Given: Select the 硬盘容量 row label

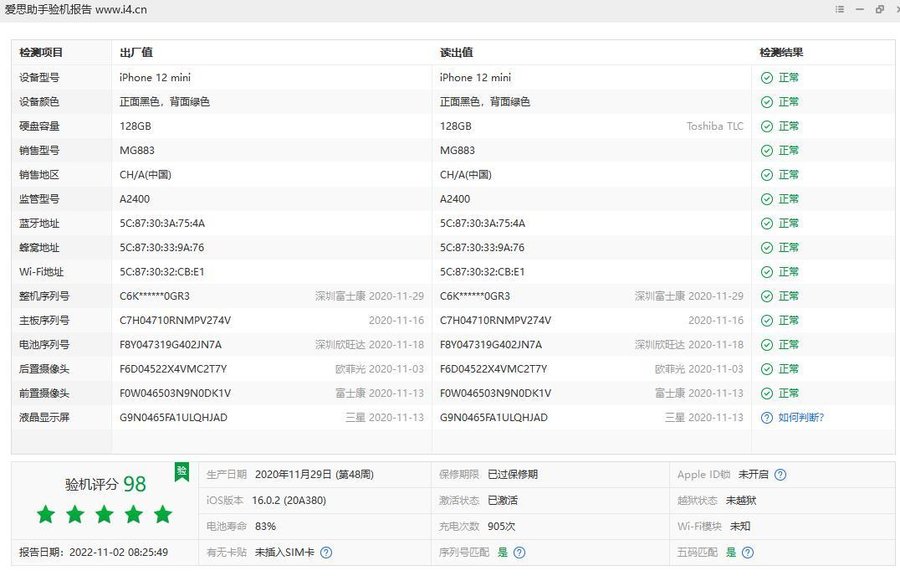Looking at the screenshot, I should click(x=39, y=126).
